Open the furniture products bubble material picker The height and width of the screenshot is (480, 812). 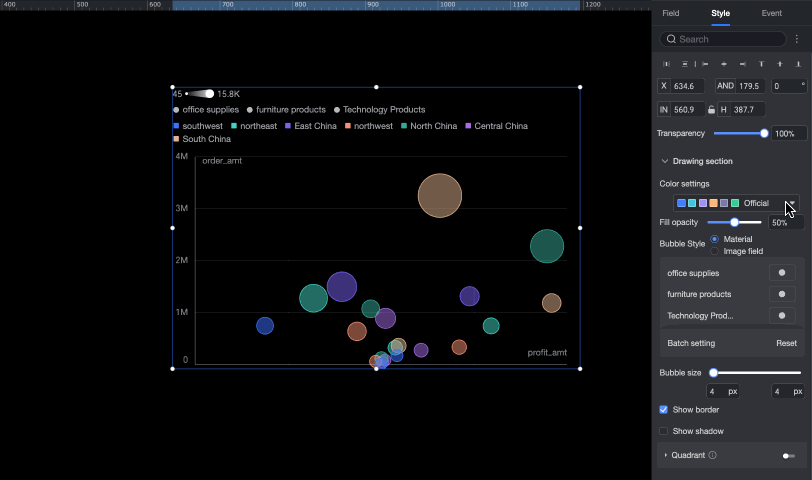coord(782,294)
